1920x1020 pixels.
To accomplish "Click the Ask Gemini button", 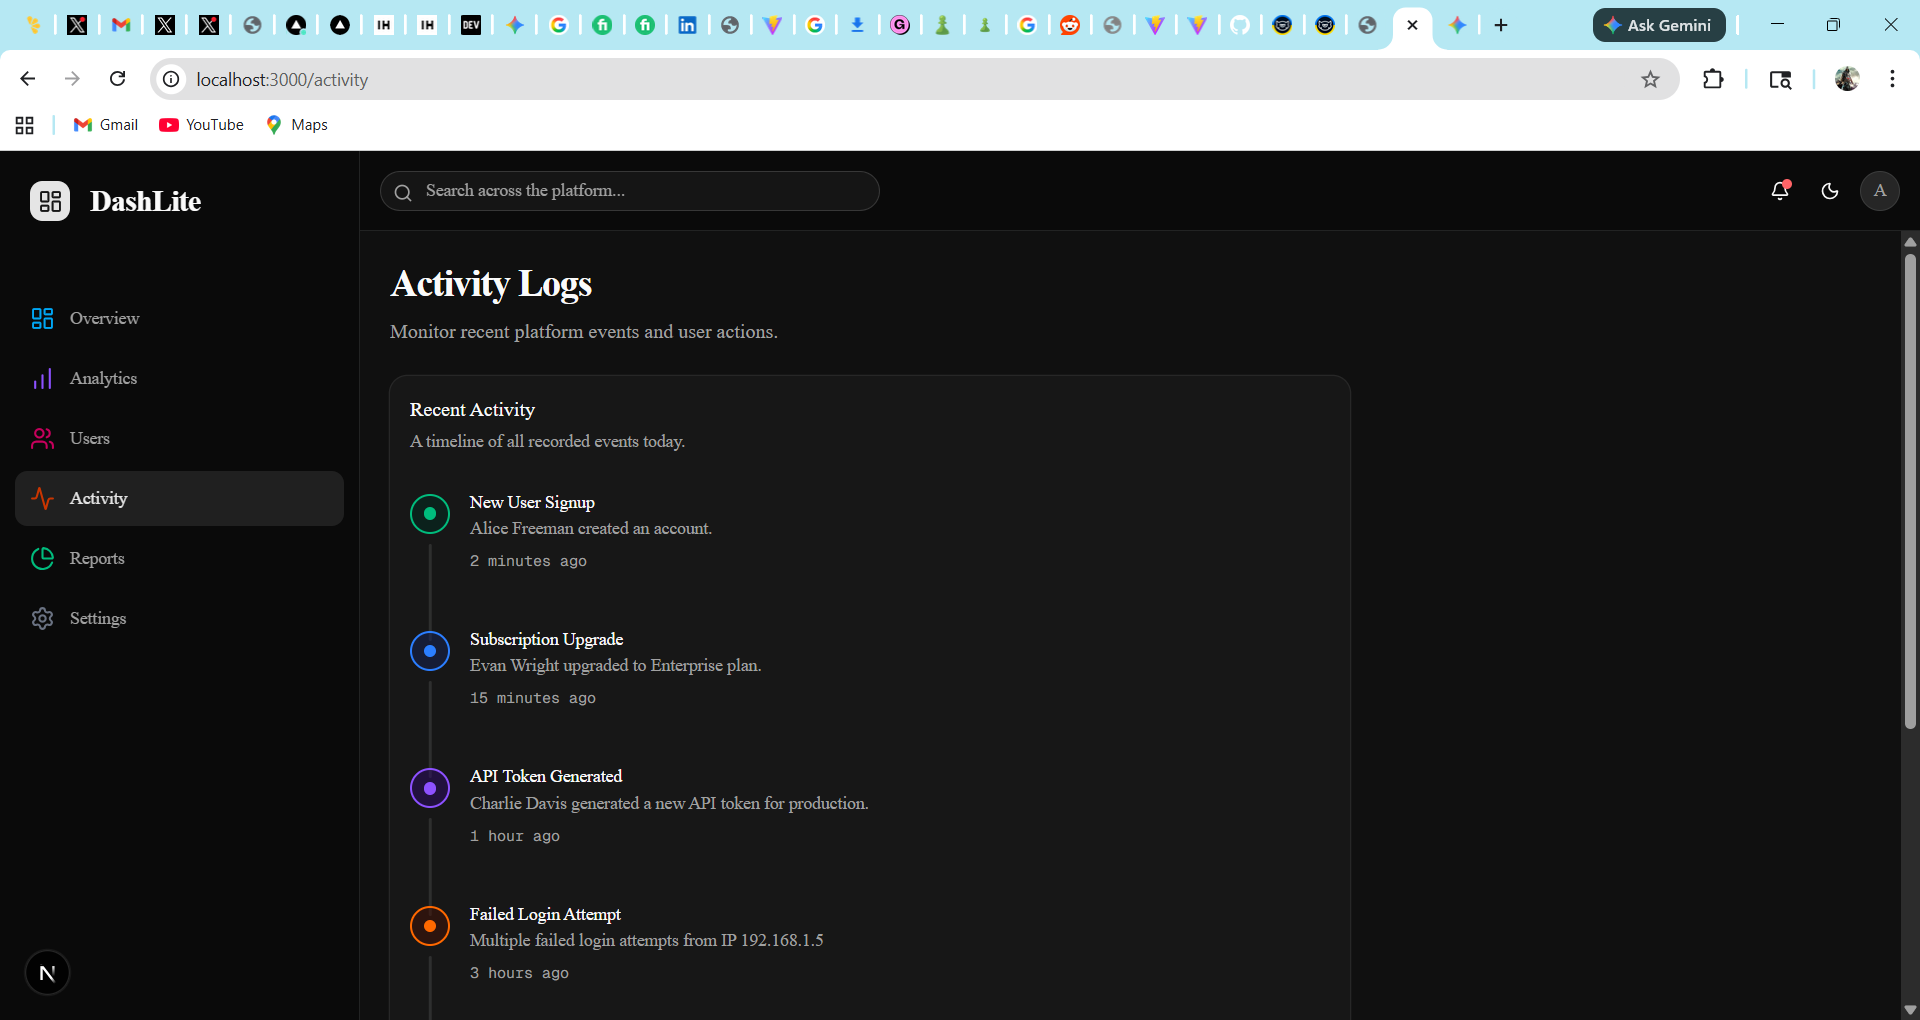I will click(x=1658, y=25).
